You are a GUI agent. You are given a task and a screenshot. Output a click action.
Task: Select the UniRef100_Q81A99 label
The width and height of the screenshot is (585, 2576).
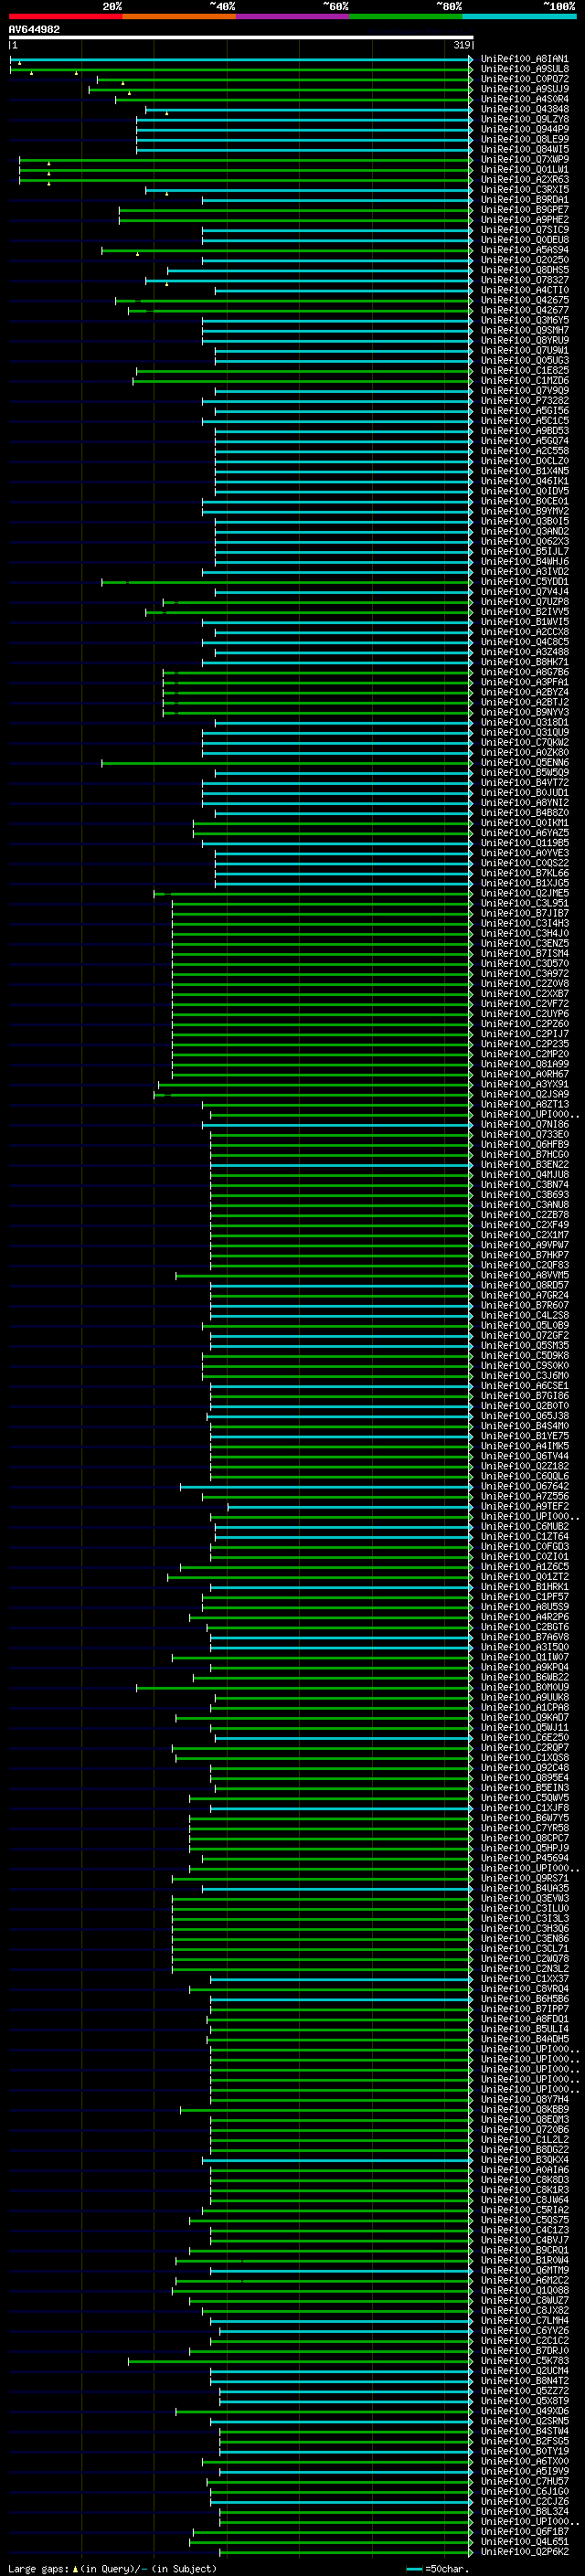coord(524,1064)
